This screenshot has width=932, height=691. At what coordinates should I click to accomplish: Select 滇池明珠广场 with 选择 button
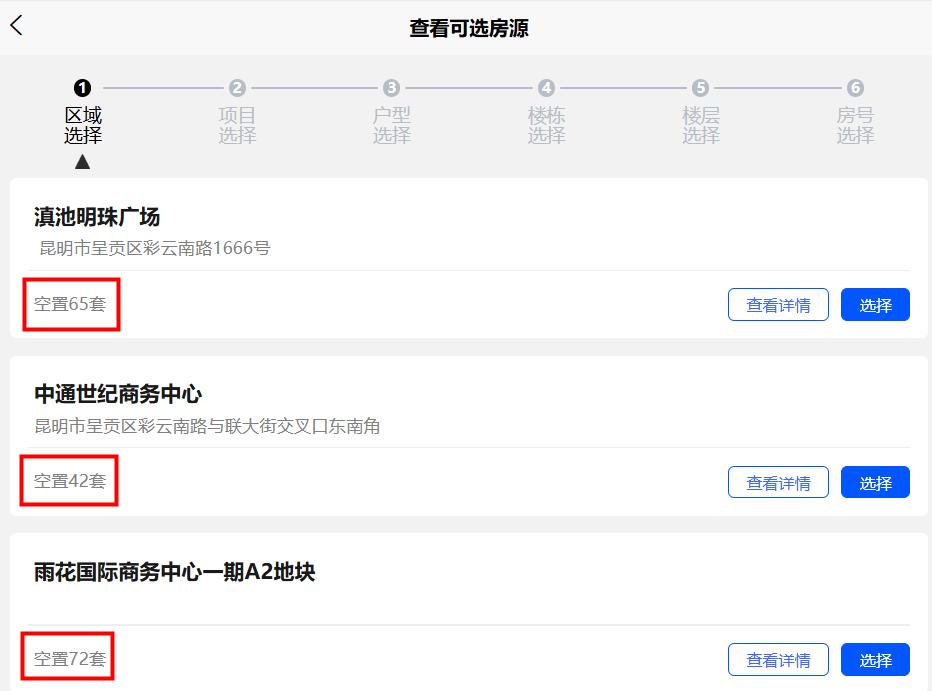(x=875, y=305)
